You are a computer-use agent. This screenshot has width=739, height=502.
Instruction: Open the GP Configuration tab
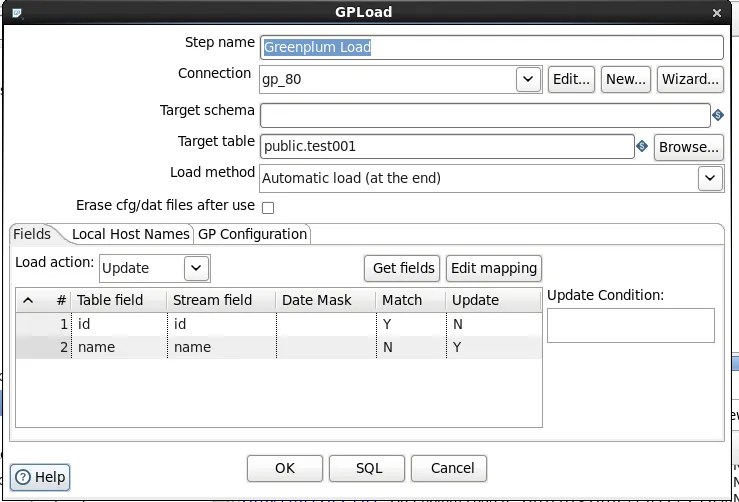pyautogui.click(x=252, y=234)
